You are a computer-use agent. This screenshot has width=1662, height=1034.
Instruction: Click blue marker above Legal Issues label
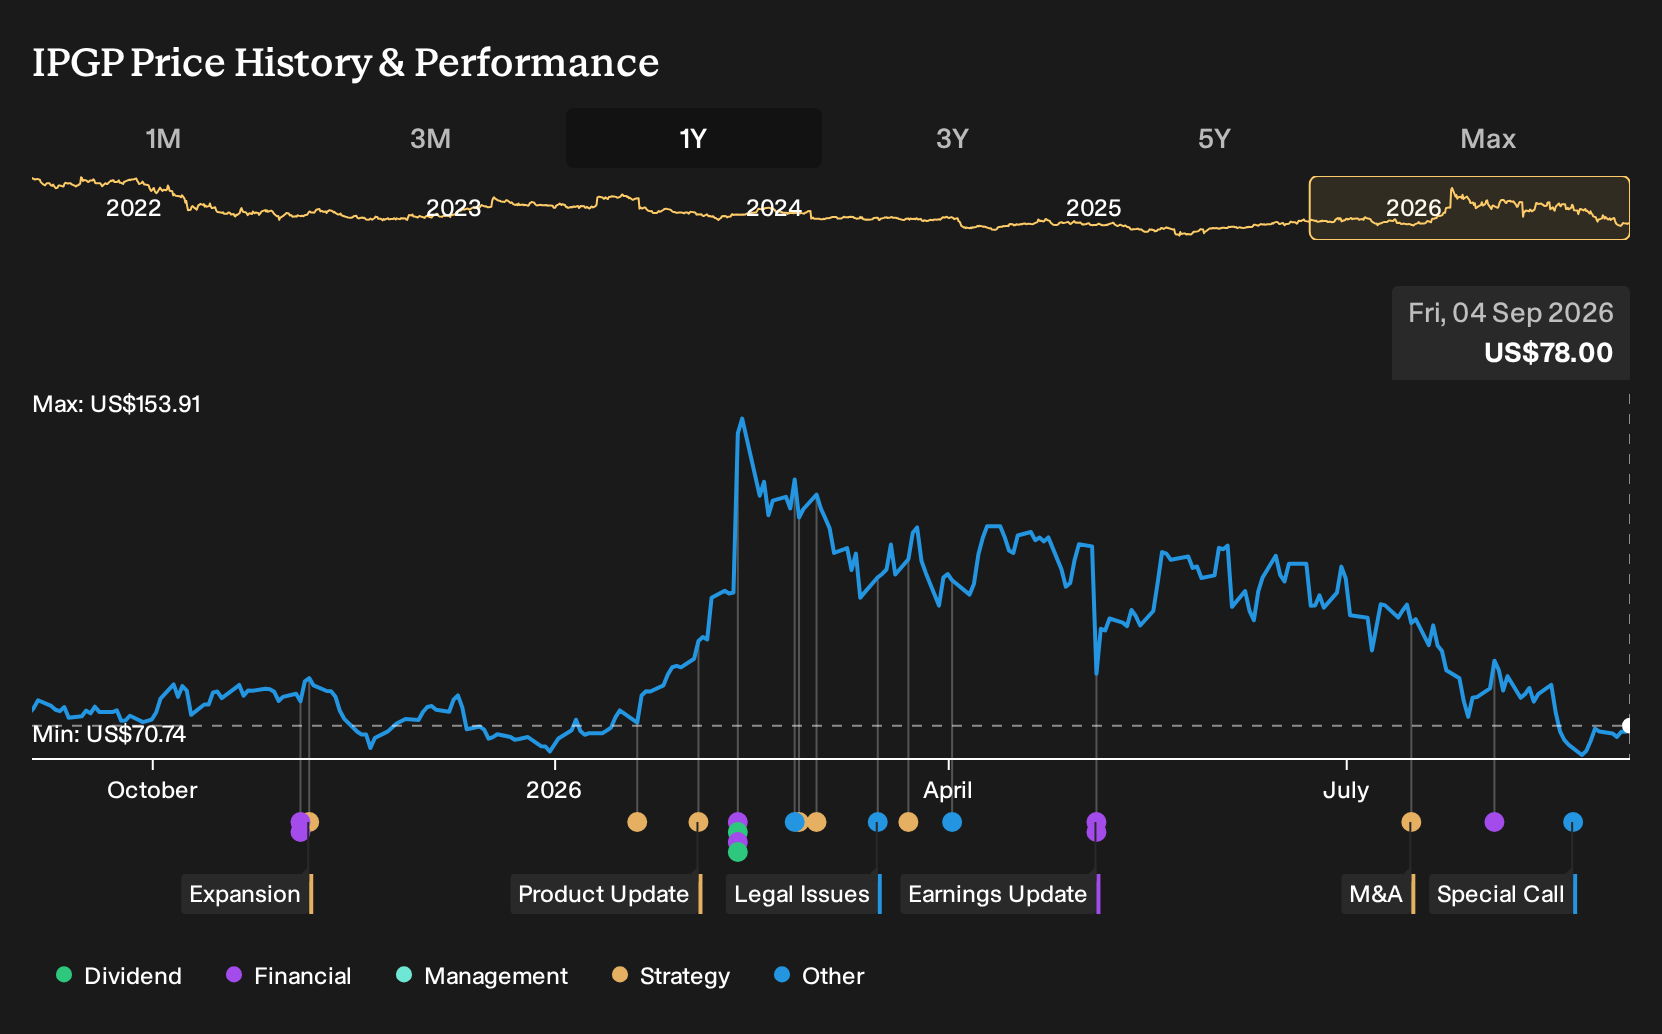tap(877, 822)
